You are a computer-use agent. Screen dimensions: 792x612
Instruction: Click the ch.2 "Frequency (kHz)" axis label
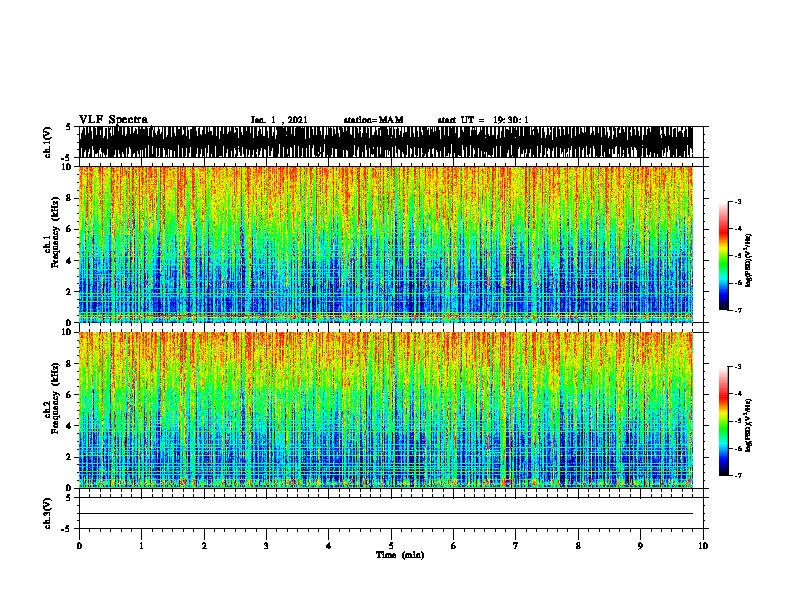coord(55,398)
